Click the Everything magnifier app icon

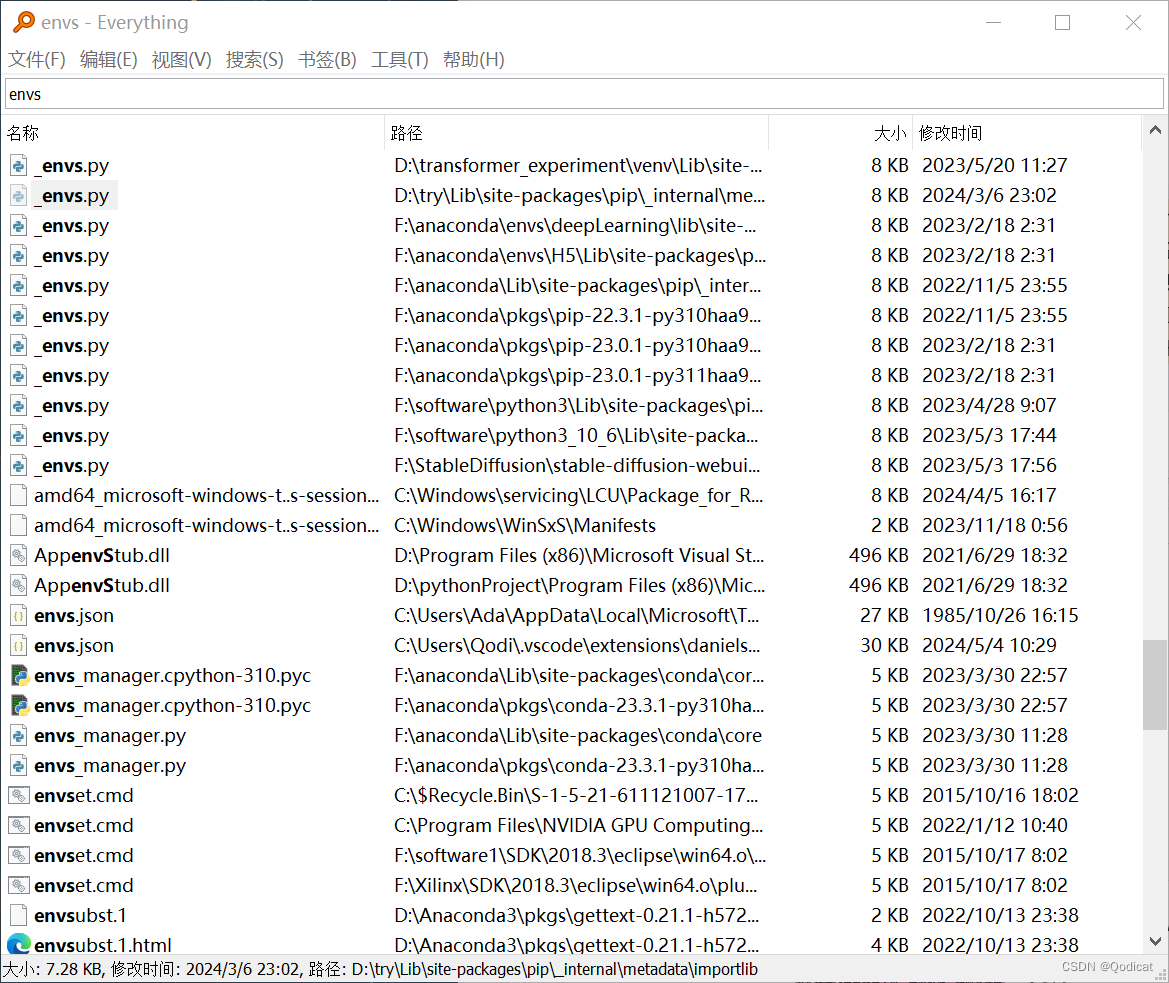pos(23,22)
